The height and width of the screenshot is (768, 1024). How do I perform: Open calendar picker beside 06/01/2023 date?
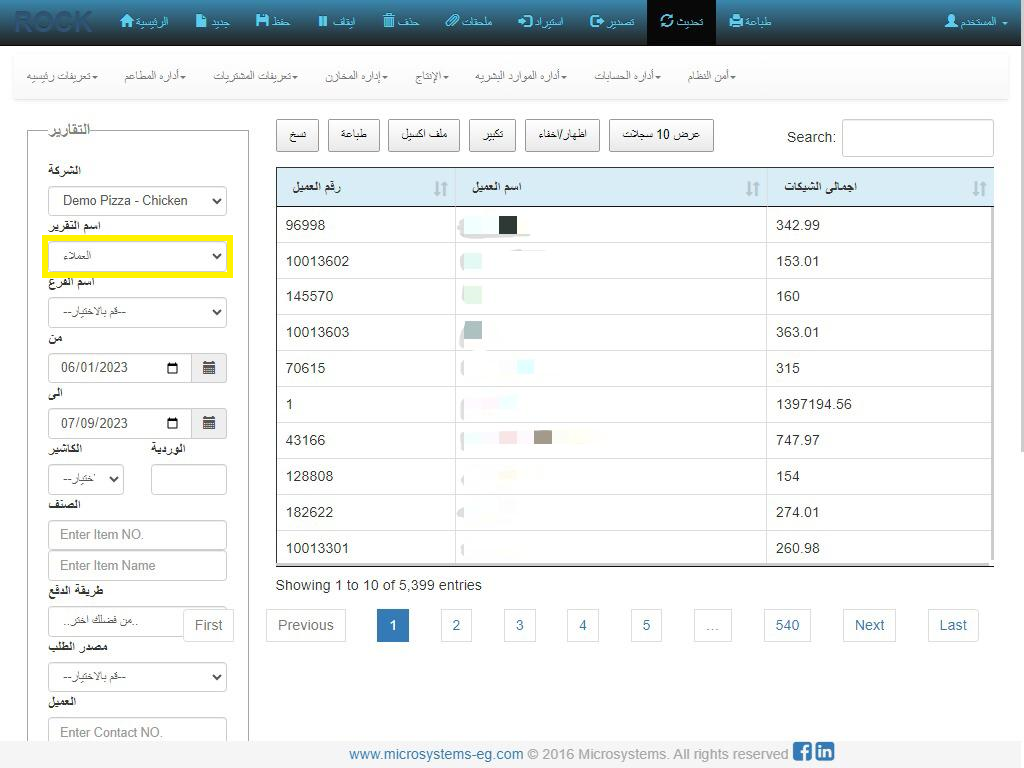click(x=209, y=368)
